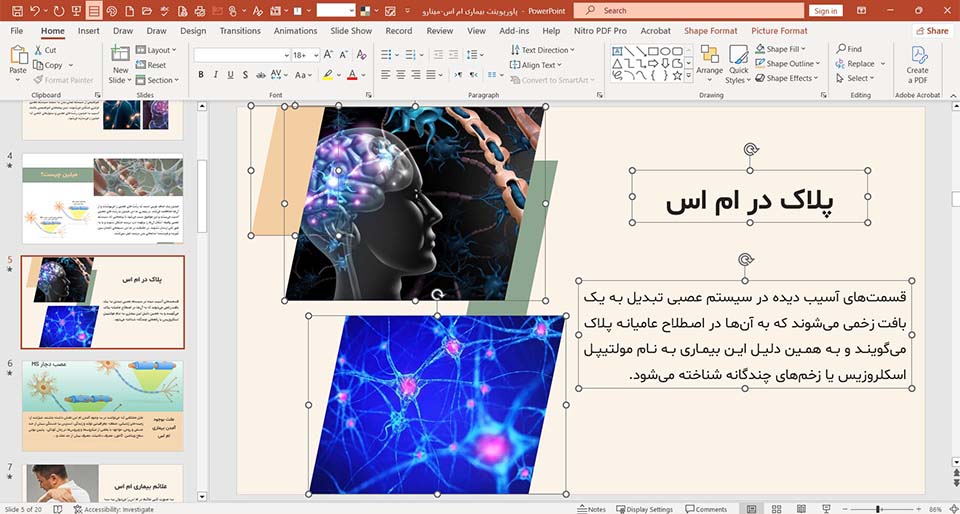Open the Transitions tab

tap(240, 31)
